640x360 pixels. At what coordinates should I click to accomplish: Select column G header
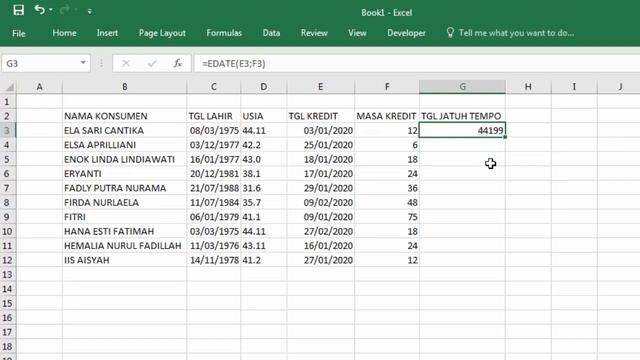click(462, 87)
